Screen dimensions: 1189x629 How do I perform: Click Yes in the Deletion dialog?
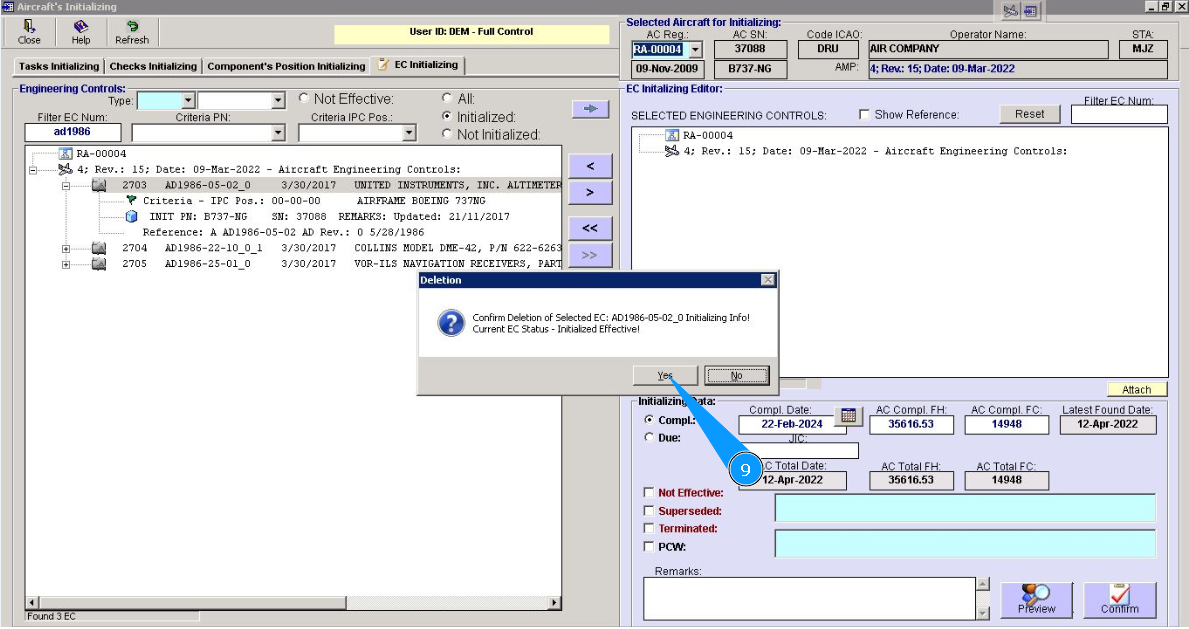[x=665, y=376]
